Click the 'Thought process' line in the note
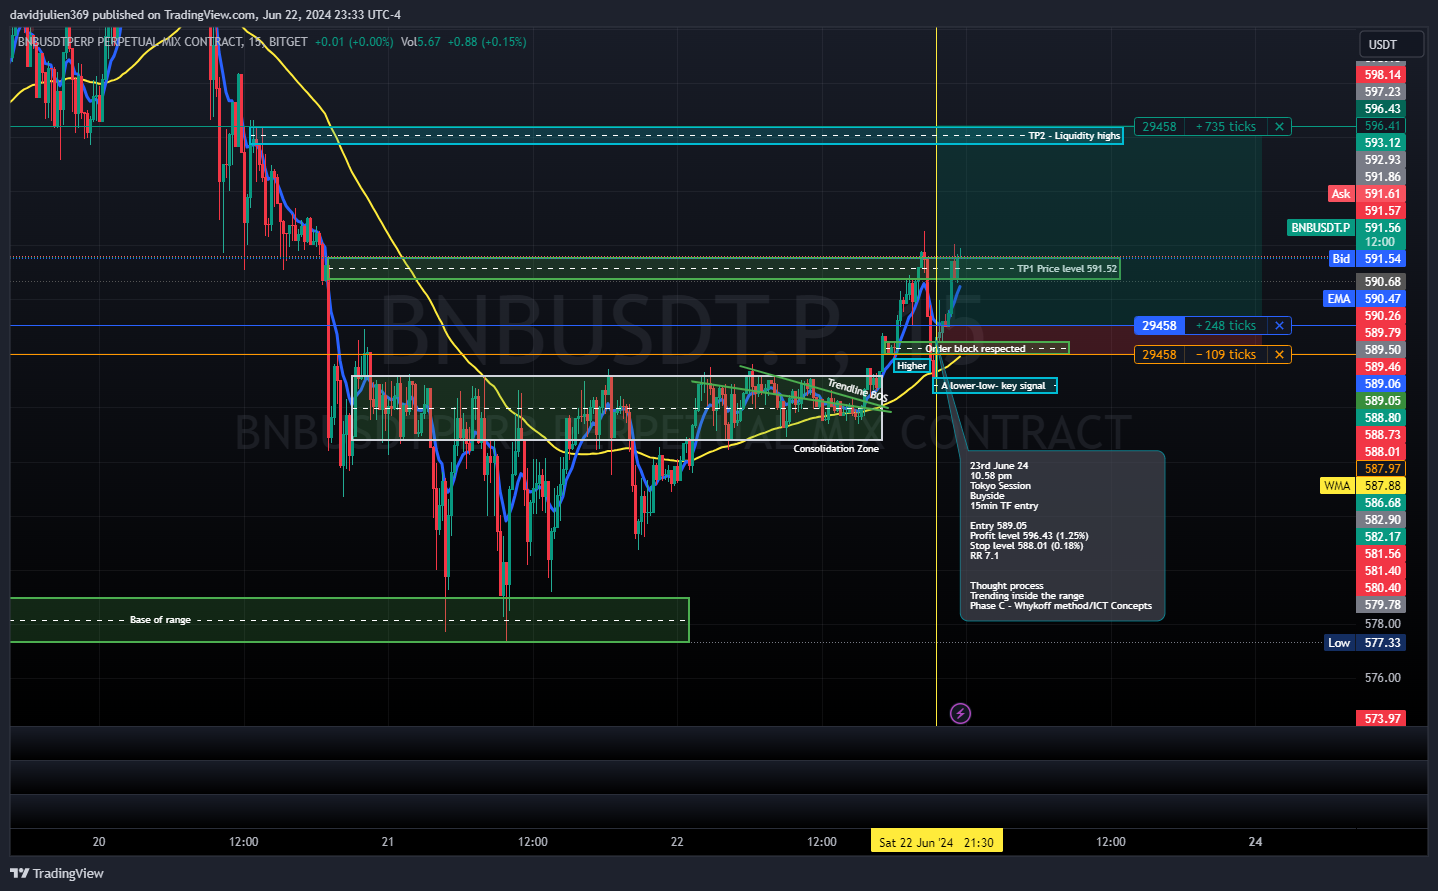Screen dimensions: 1438x891 pos(1006,586)
